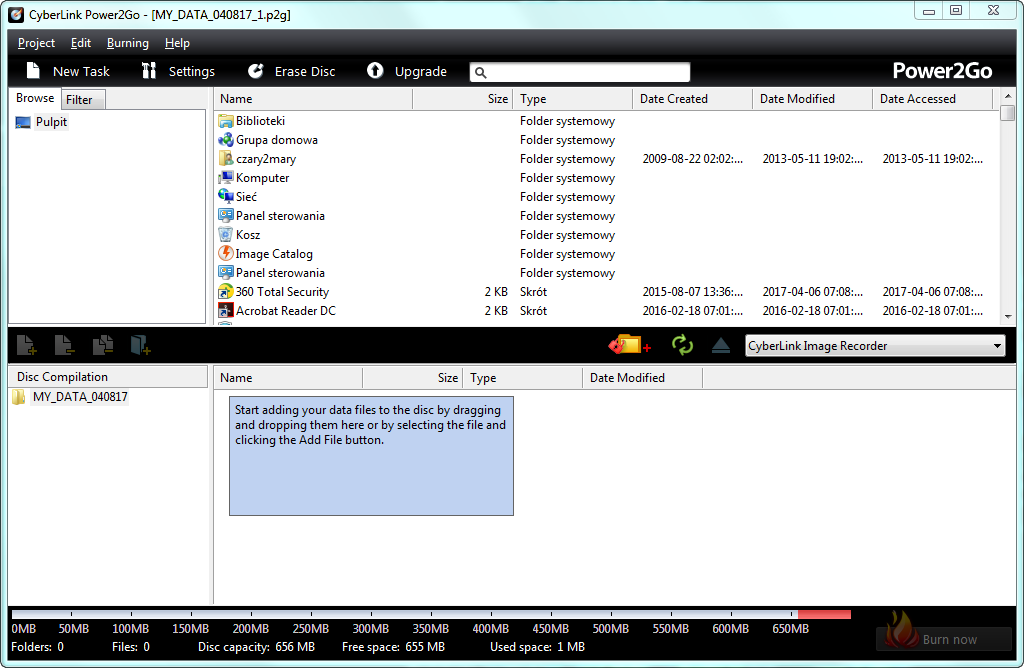1024x668 pixels.
Task: Click the remove file icon
Action: click(64, 345)
